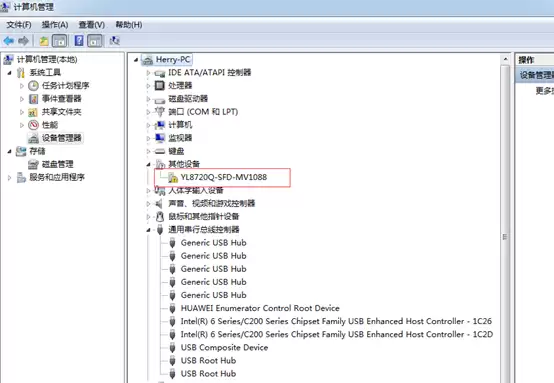Screen dimensions: 554x383
Task: Collapse the 通用串行总线控制器 node
Action: (149, 230)
